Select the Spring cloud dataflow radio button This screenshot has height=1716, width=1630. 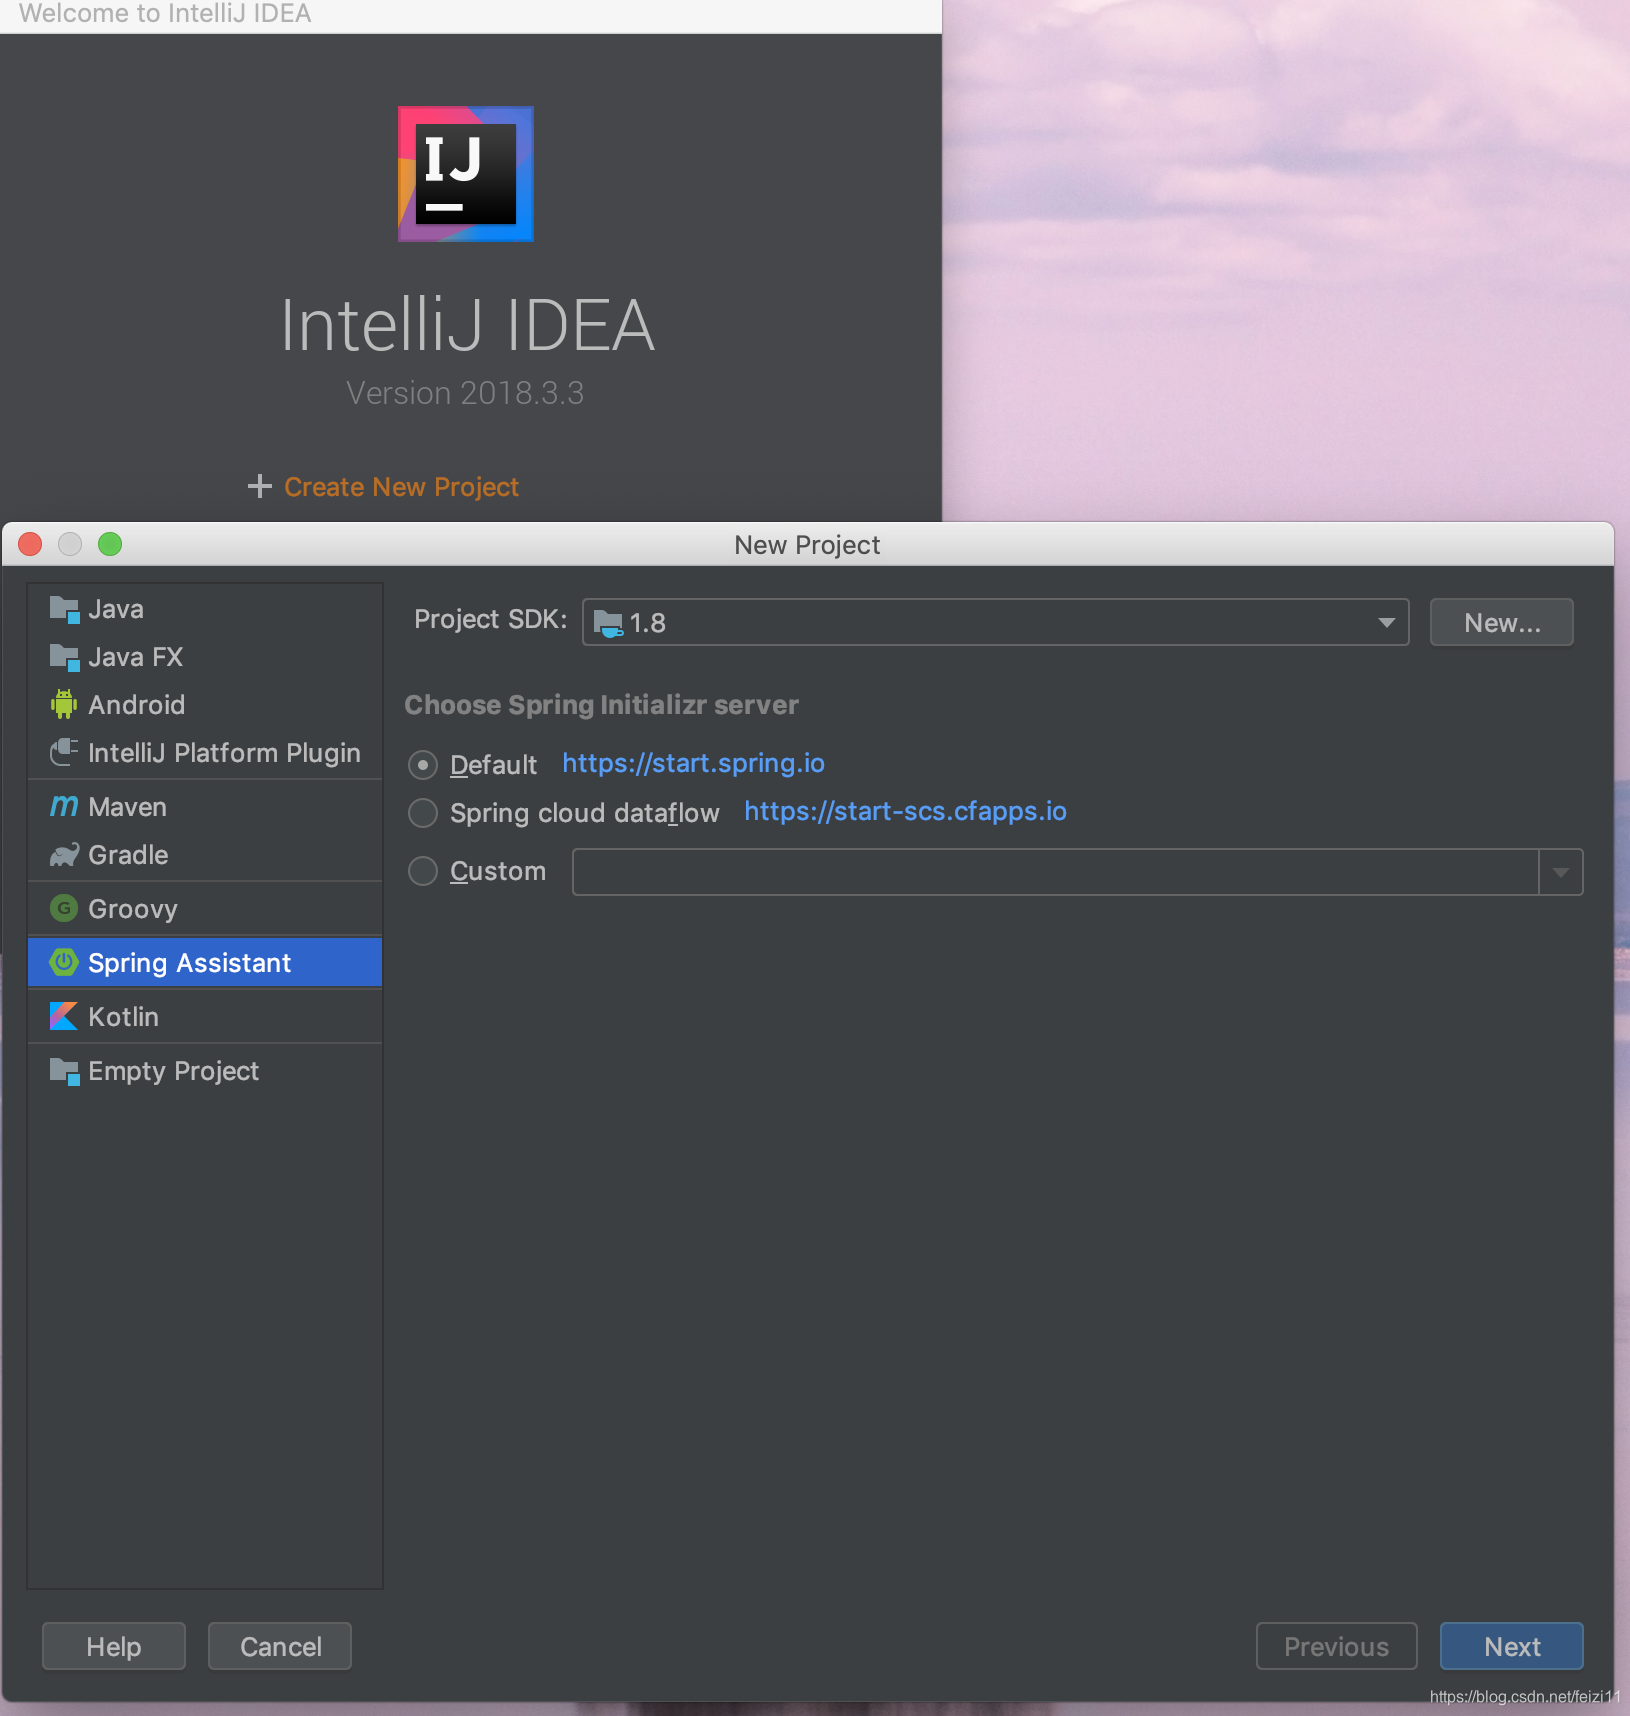423,813
